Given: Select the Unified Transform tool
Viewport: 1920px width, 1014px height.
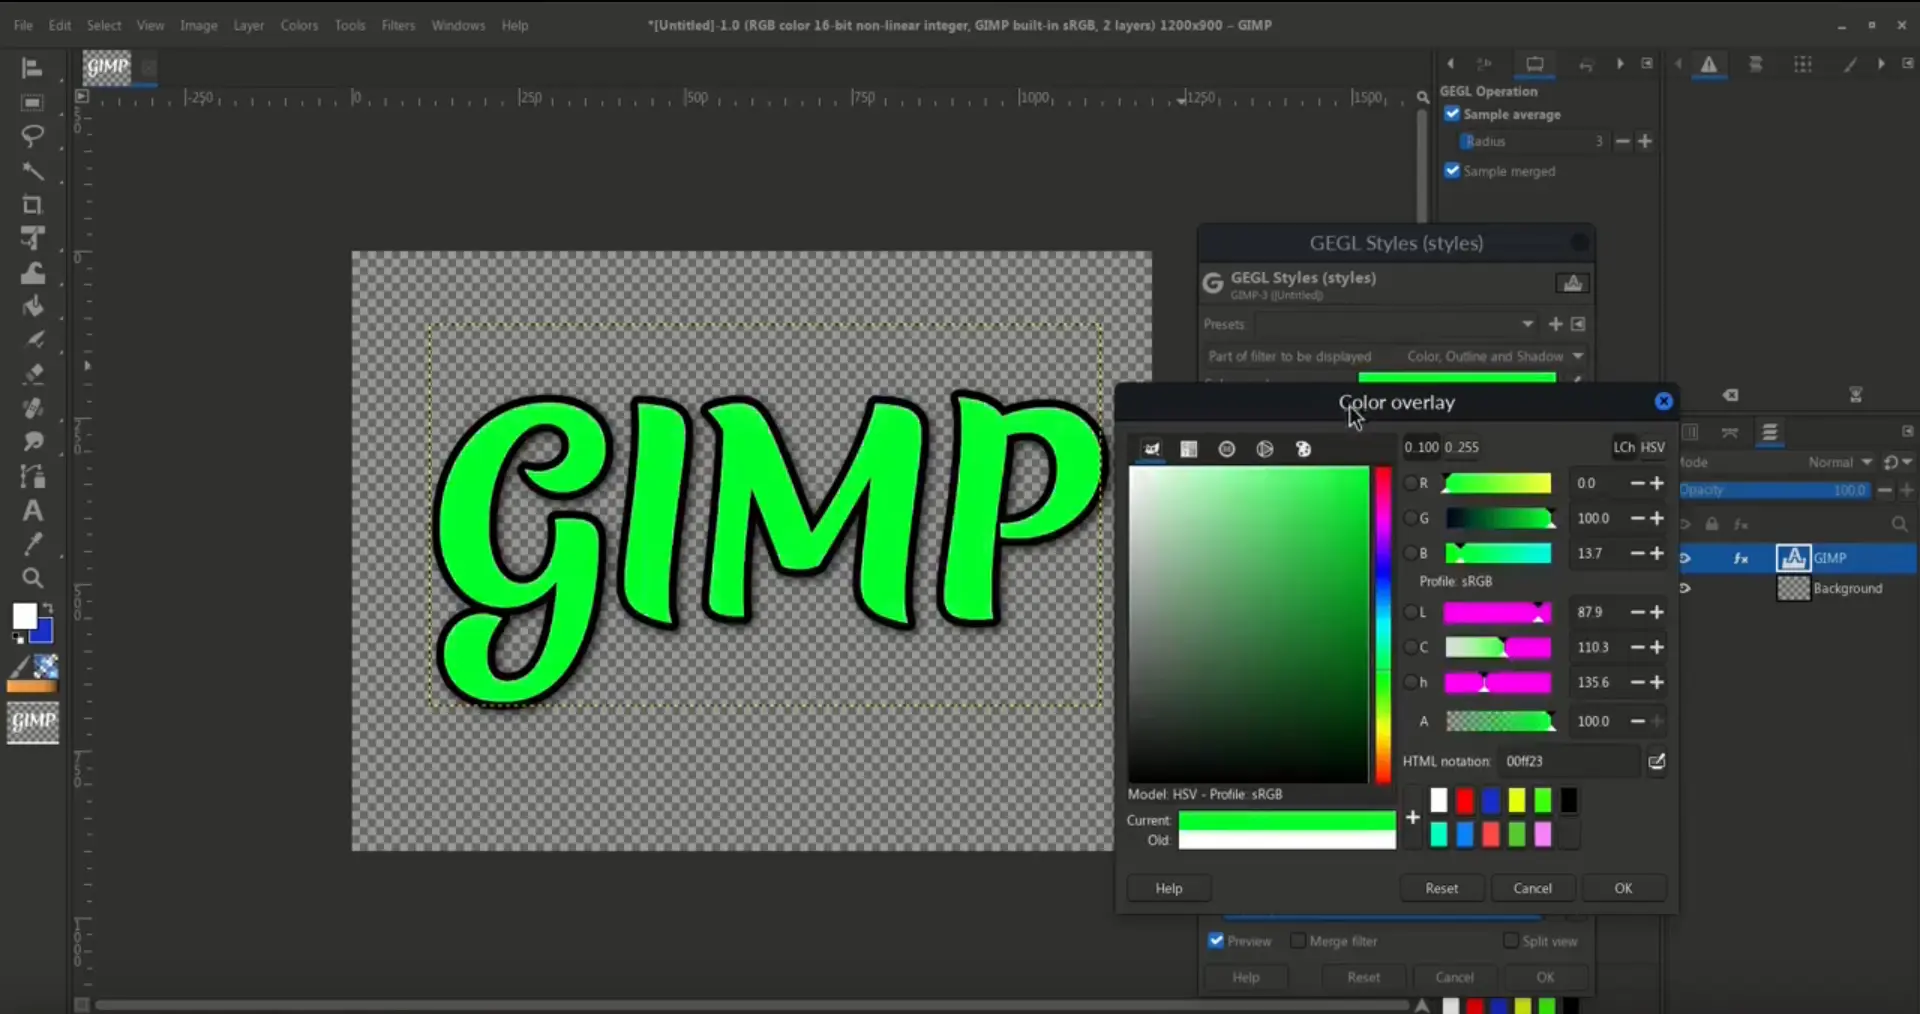Looking at the screenshot, I should point(32,239).
